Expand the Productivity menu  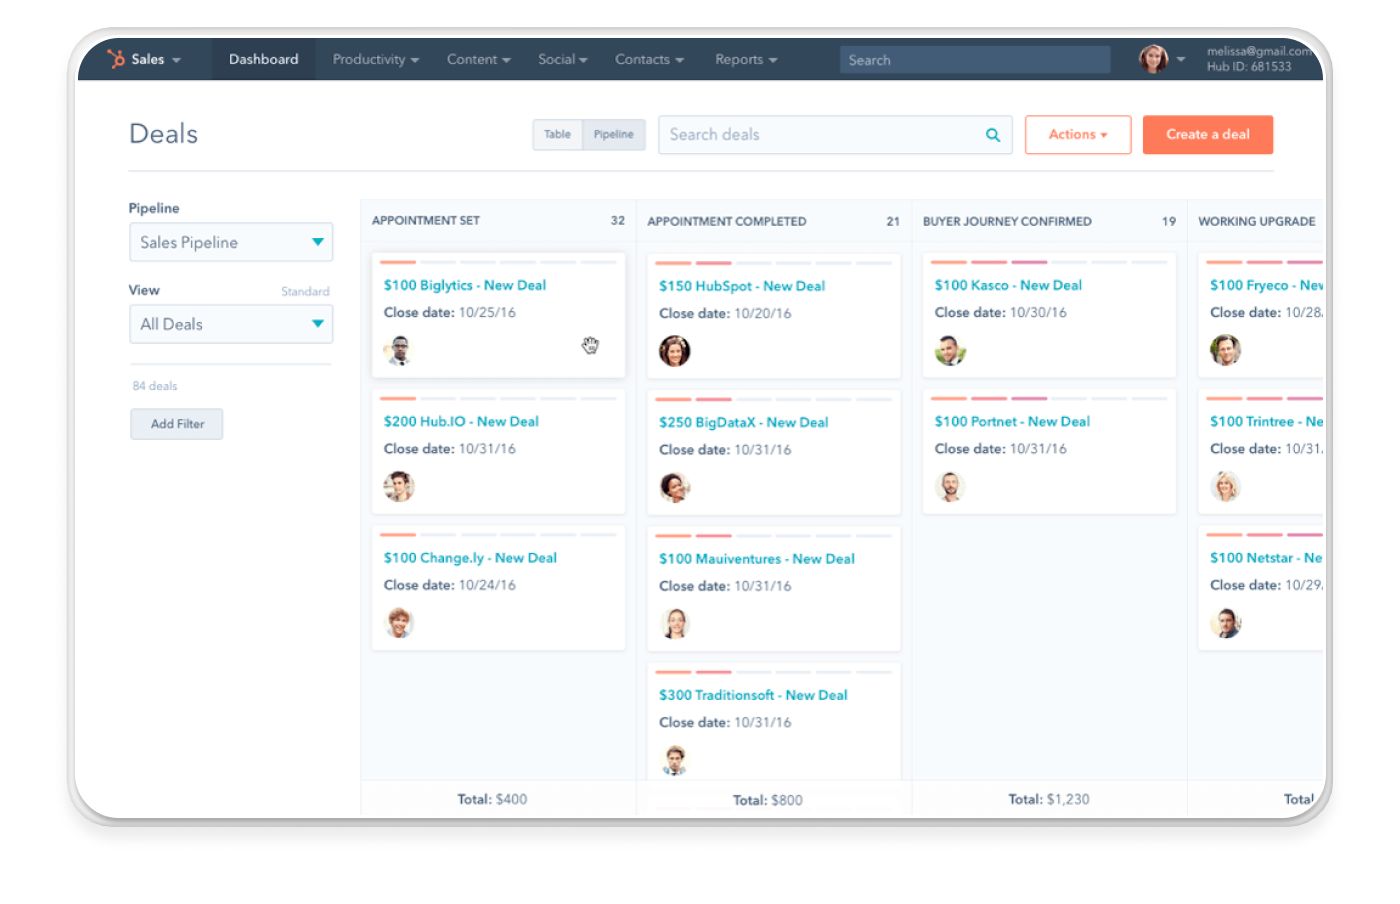click(x=375, y=59)
